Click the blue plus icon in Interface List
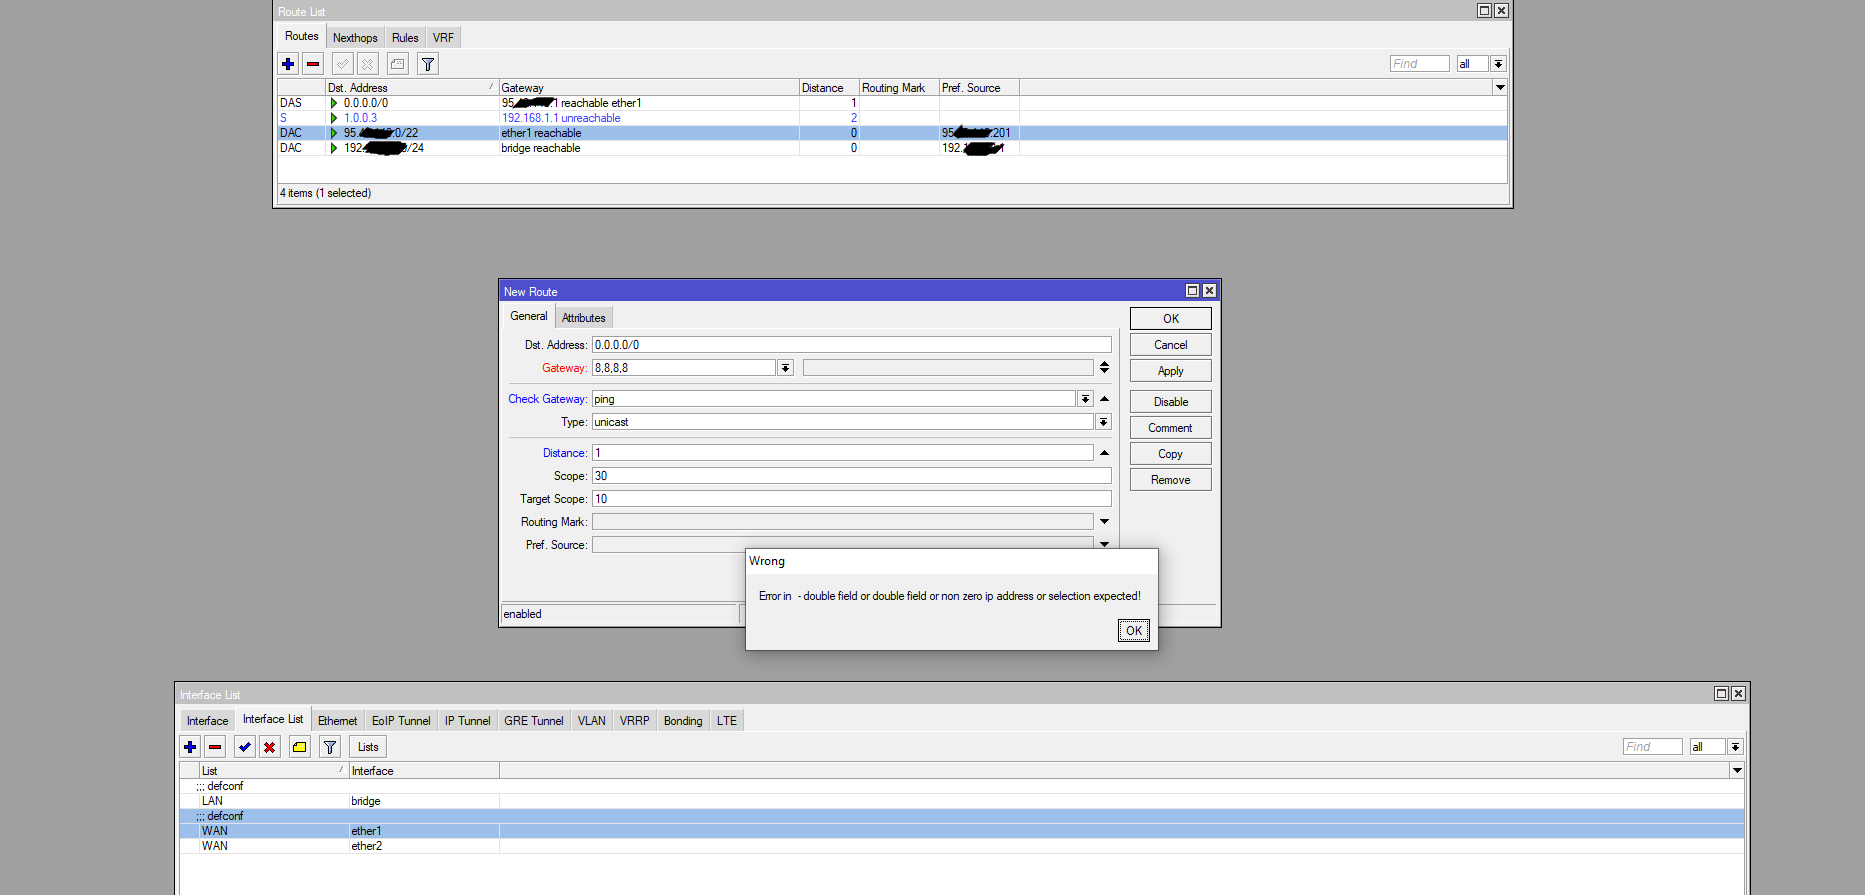1874x895 pixels. [x=190, y=747]
